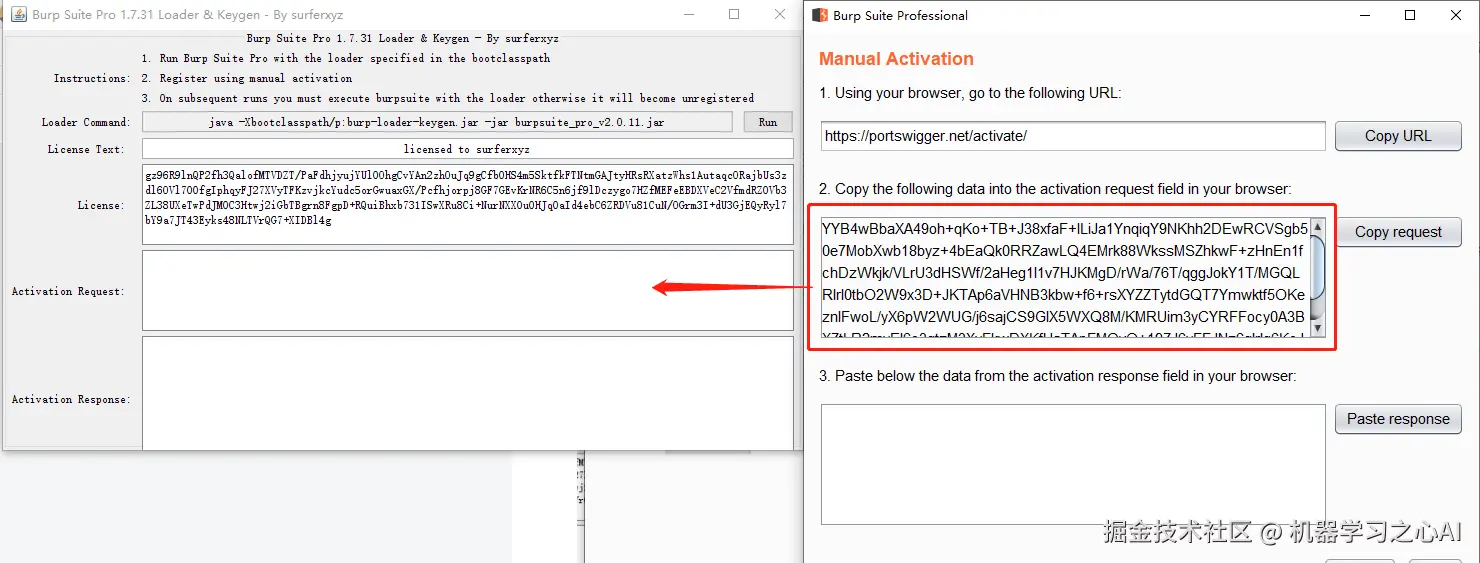1480x563 pixels.
Task: Click the Copy request button
Action: coord(1398,232)
